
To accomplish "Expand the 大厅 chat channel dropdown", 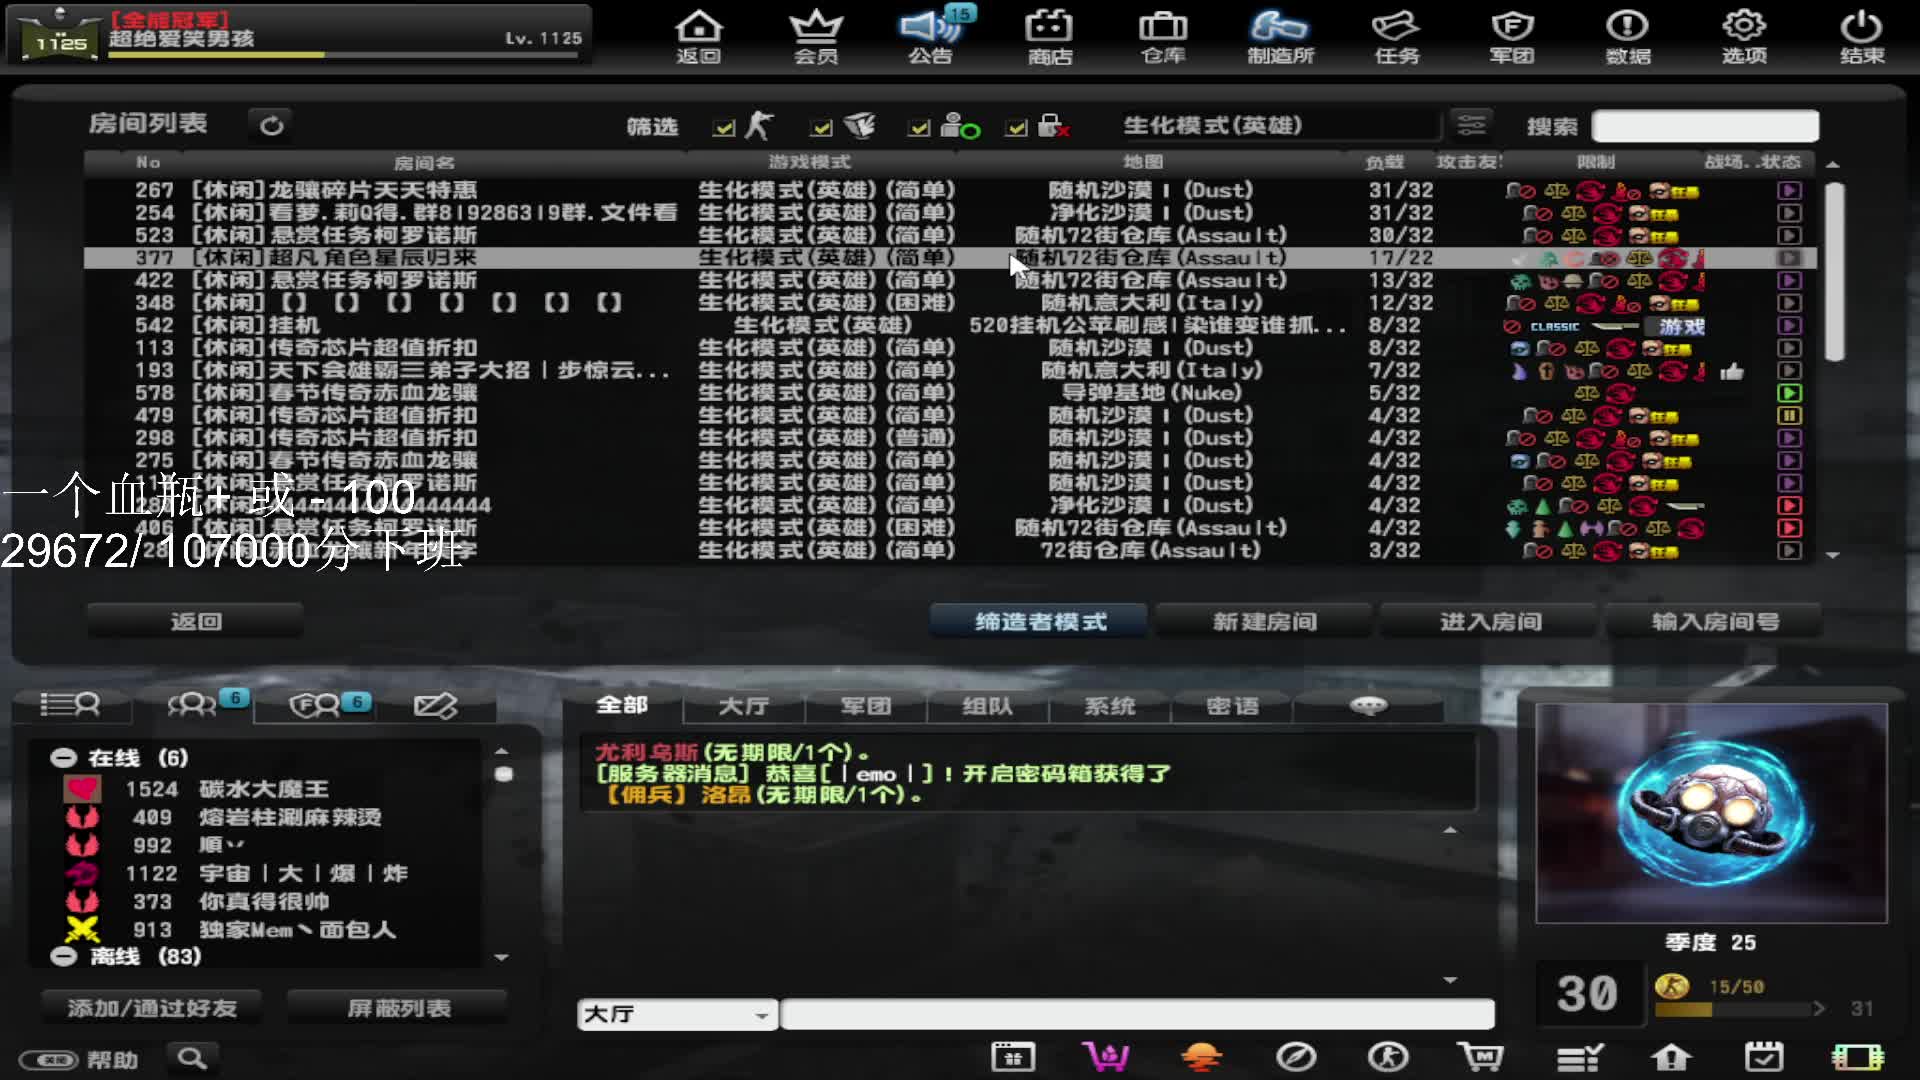I will (x=761, y=1015).
